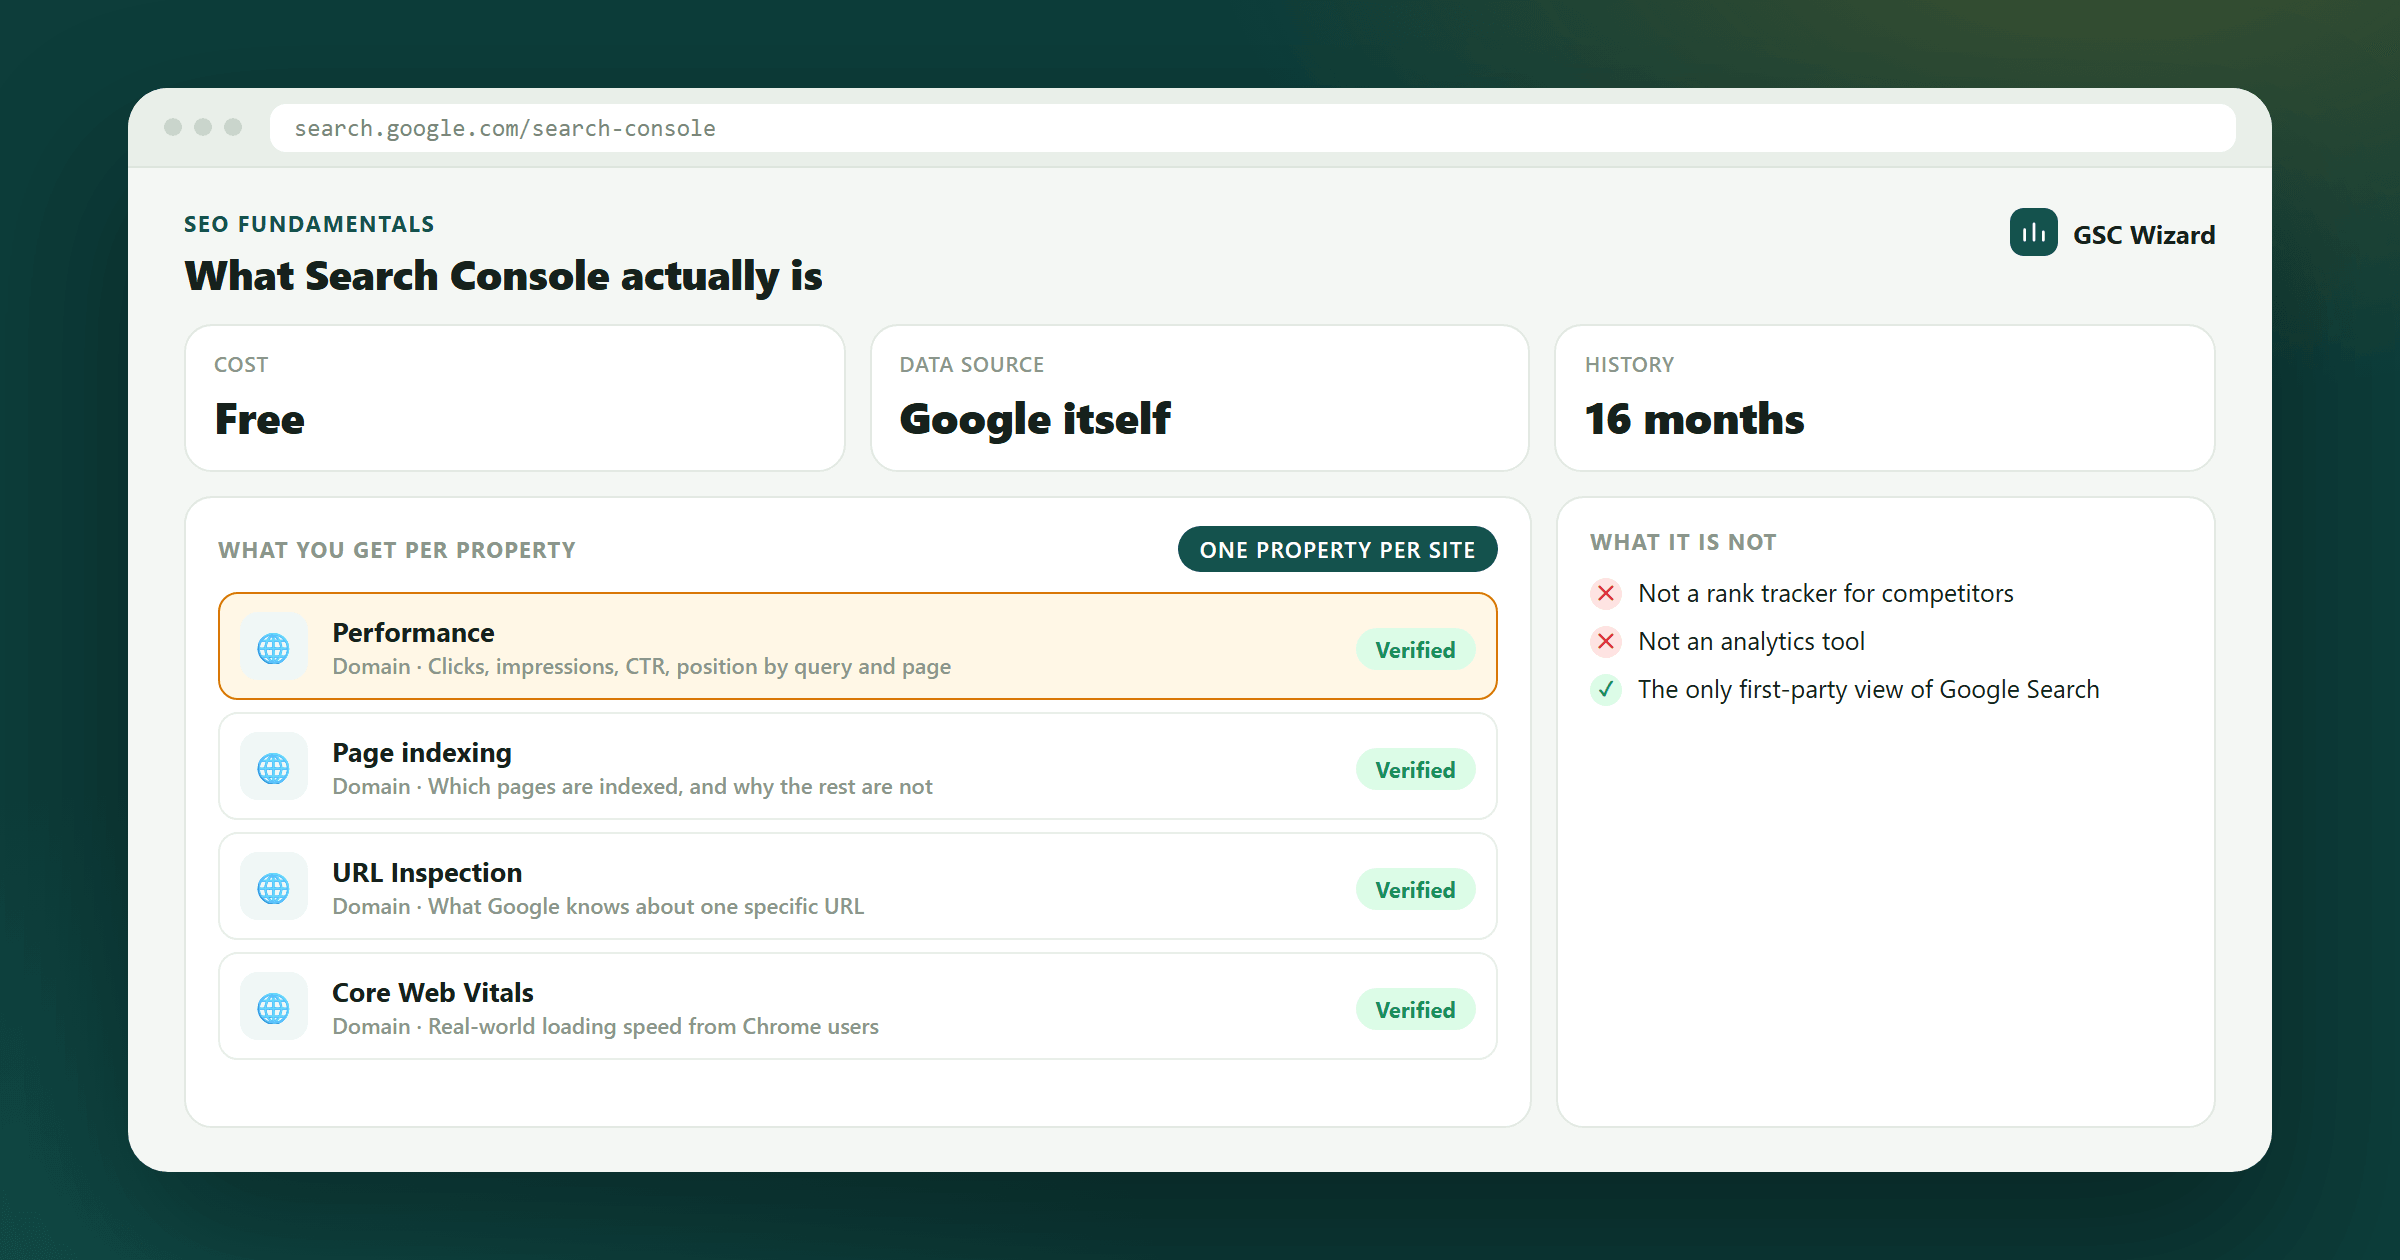The width and height of the screenshot is (2400, 1260).
Task: Click the globe icon beside Core Web Vitals
Action: click(x=273, y=1008)
